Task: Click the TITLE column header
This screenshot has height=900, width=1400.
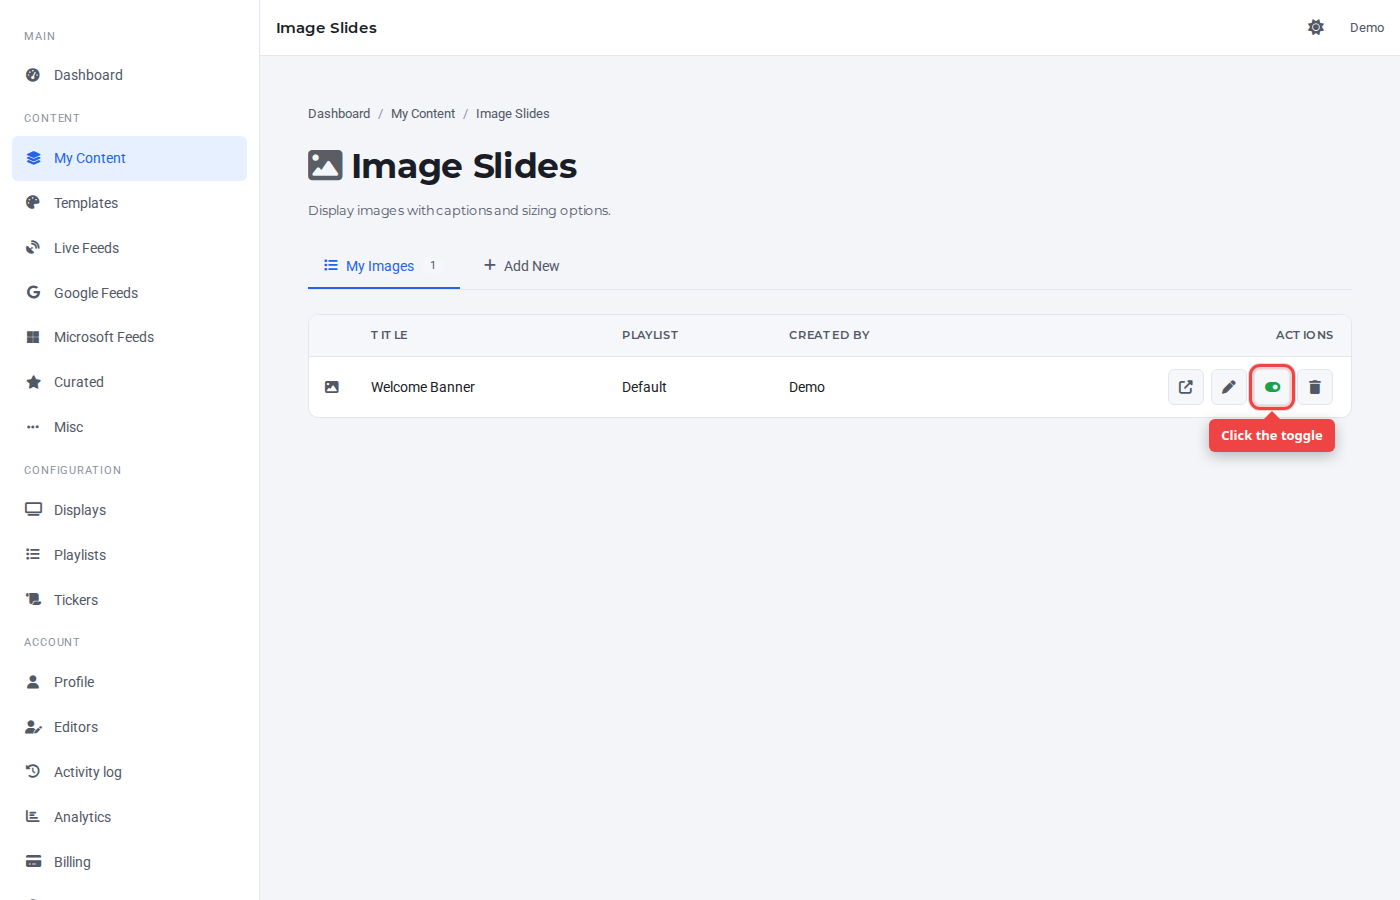Action: click(x=389, y=335)
